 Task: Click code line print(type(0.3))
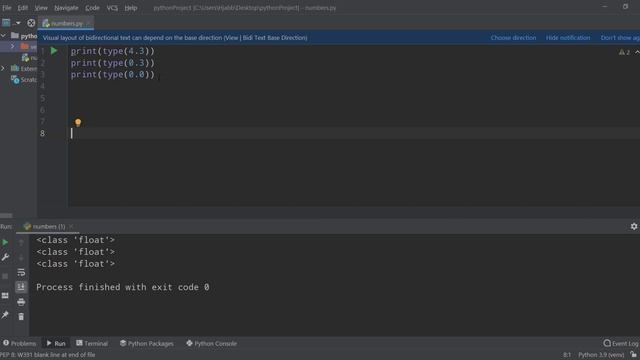[x=113, y=63]
